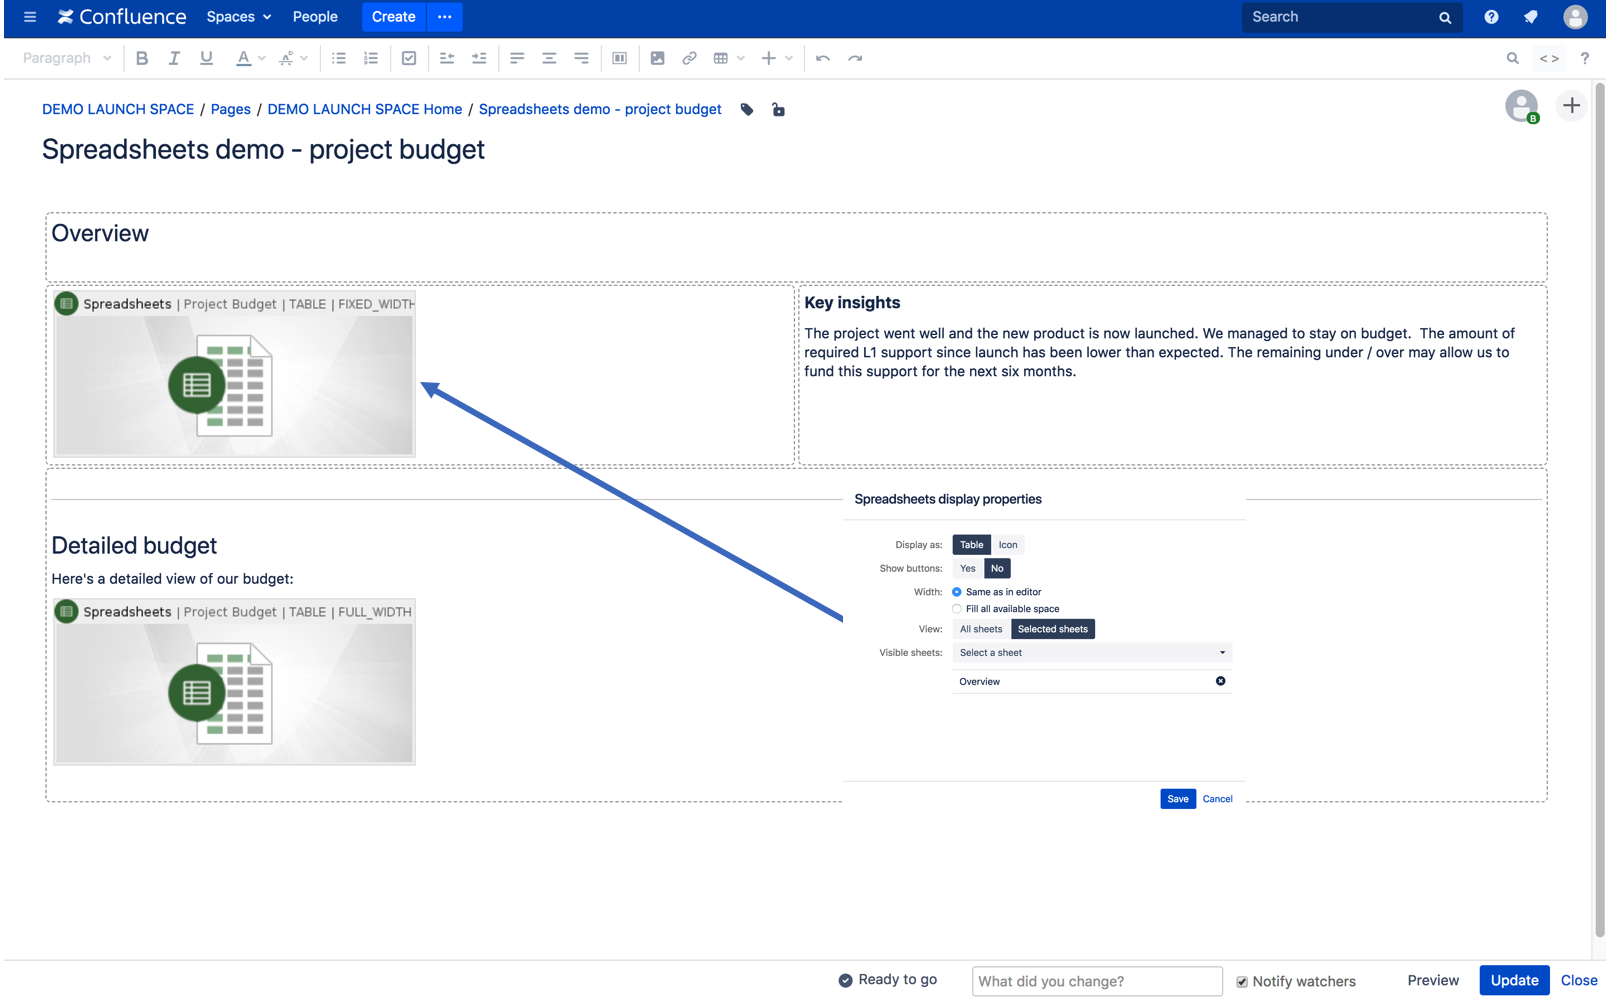This screenshot has width=1607, height=1008.
Task: Open the Select a sheet dropdown
Action: (1091, 652)
